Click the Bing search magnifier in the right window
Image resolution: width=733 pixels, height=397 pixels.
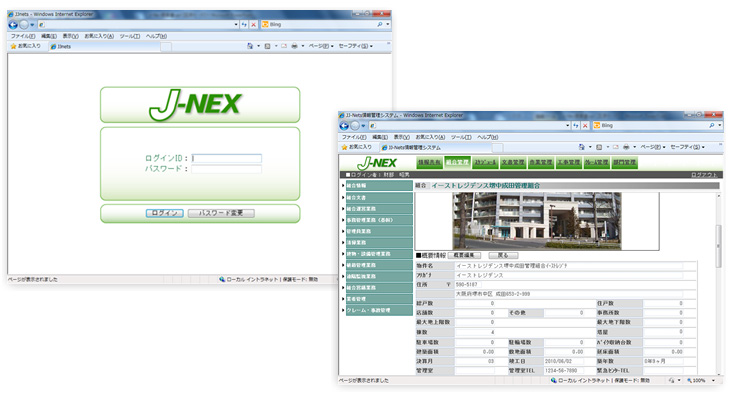711,125
